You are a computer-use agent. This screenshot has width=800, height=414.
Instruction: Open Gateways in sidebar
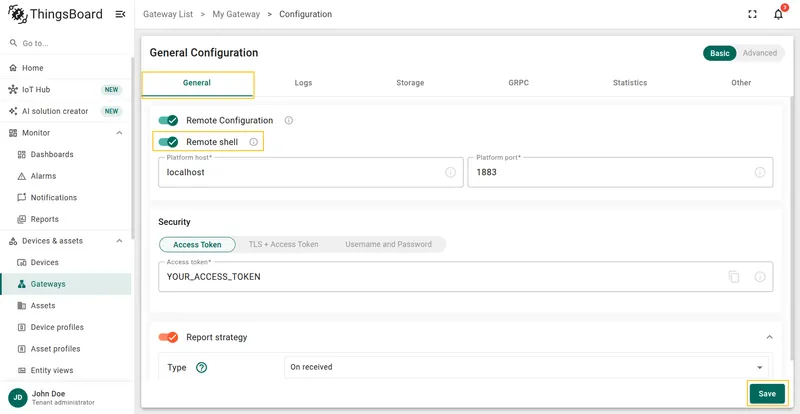tap(66, 284)
